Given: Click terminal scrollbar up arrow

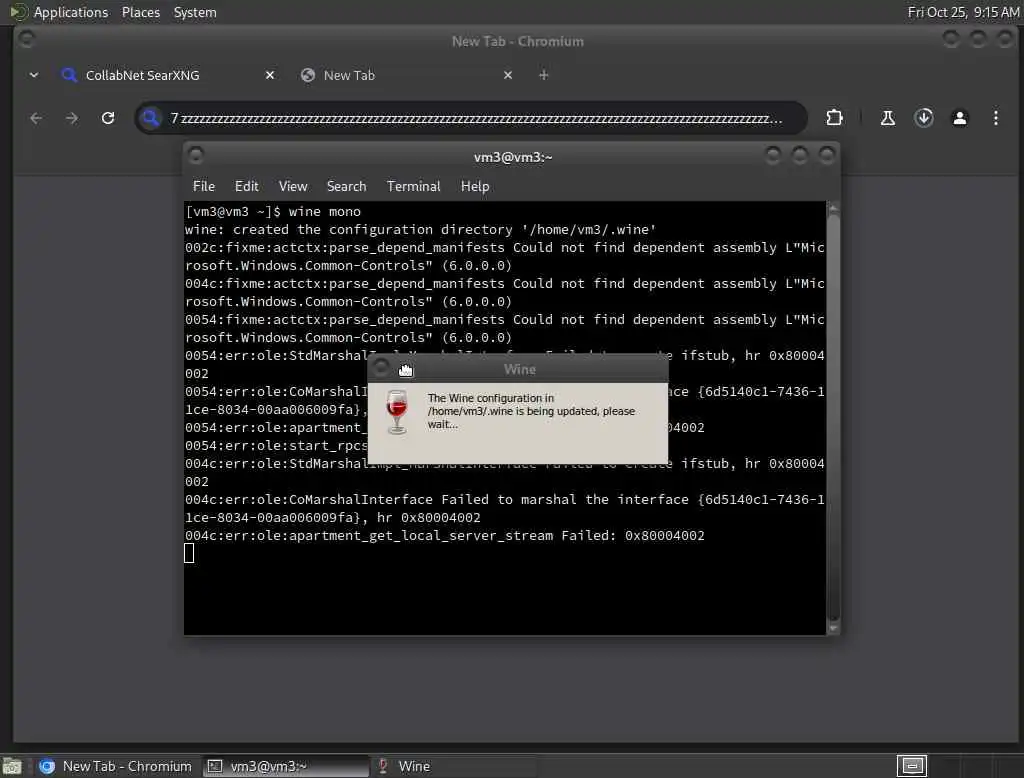Looking at the screenshot, I should point(833,208).
